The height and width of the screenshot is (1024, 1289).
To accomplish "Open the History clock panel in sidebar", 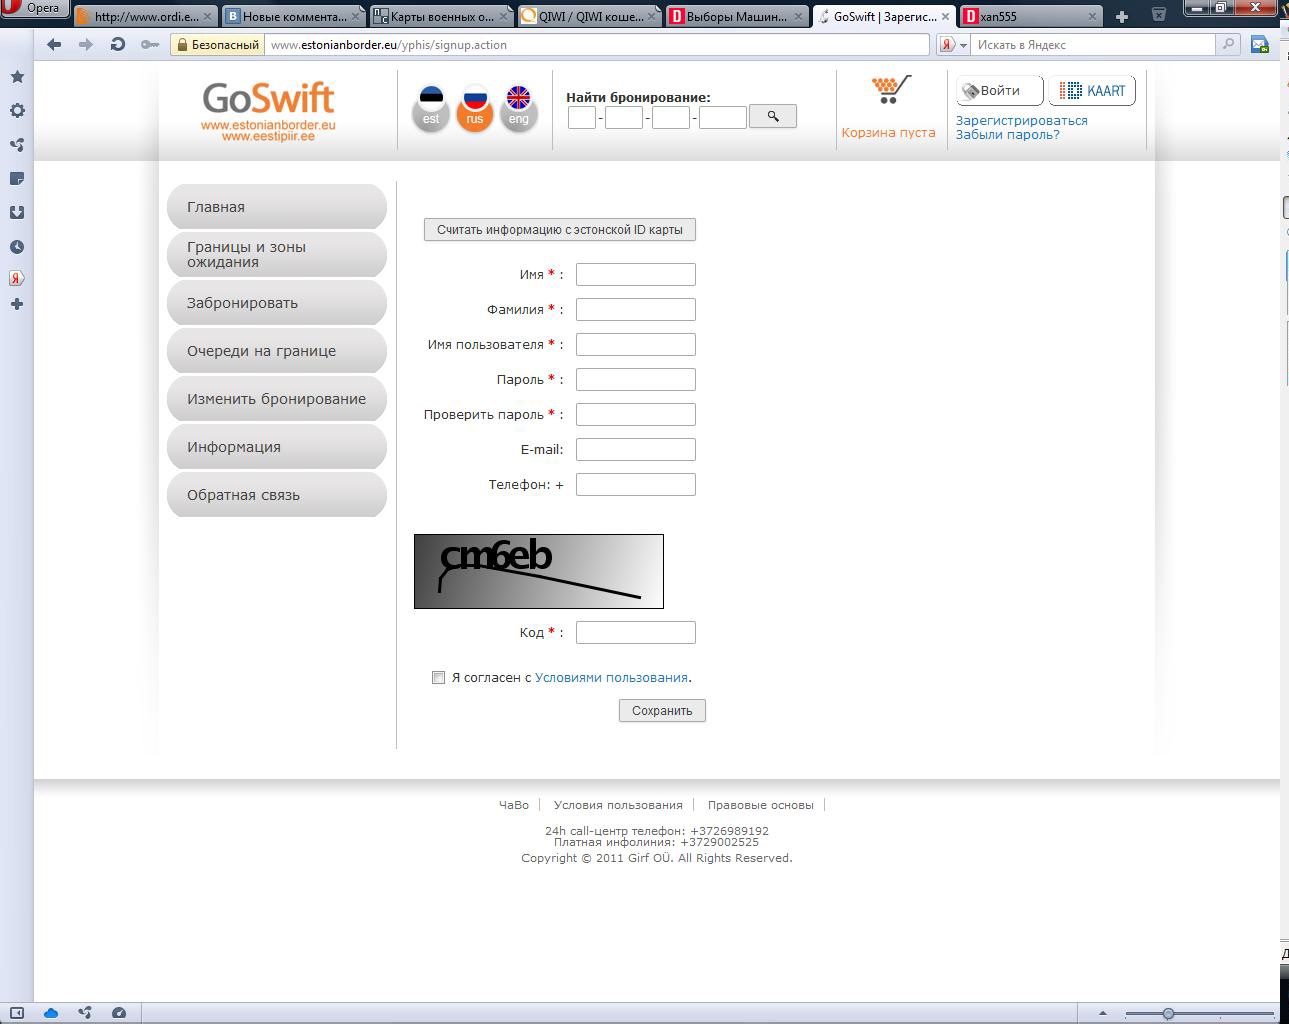I will [x=17, y=247].
